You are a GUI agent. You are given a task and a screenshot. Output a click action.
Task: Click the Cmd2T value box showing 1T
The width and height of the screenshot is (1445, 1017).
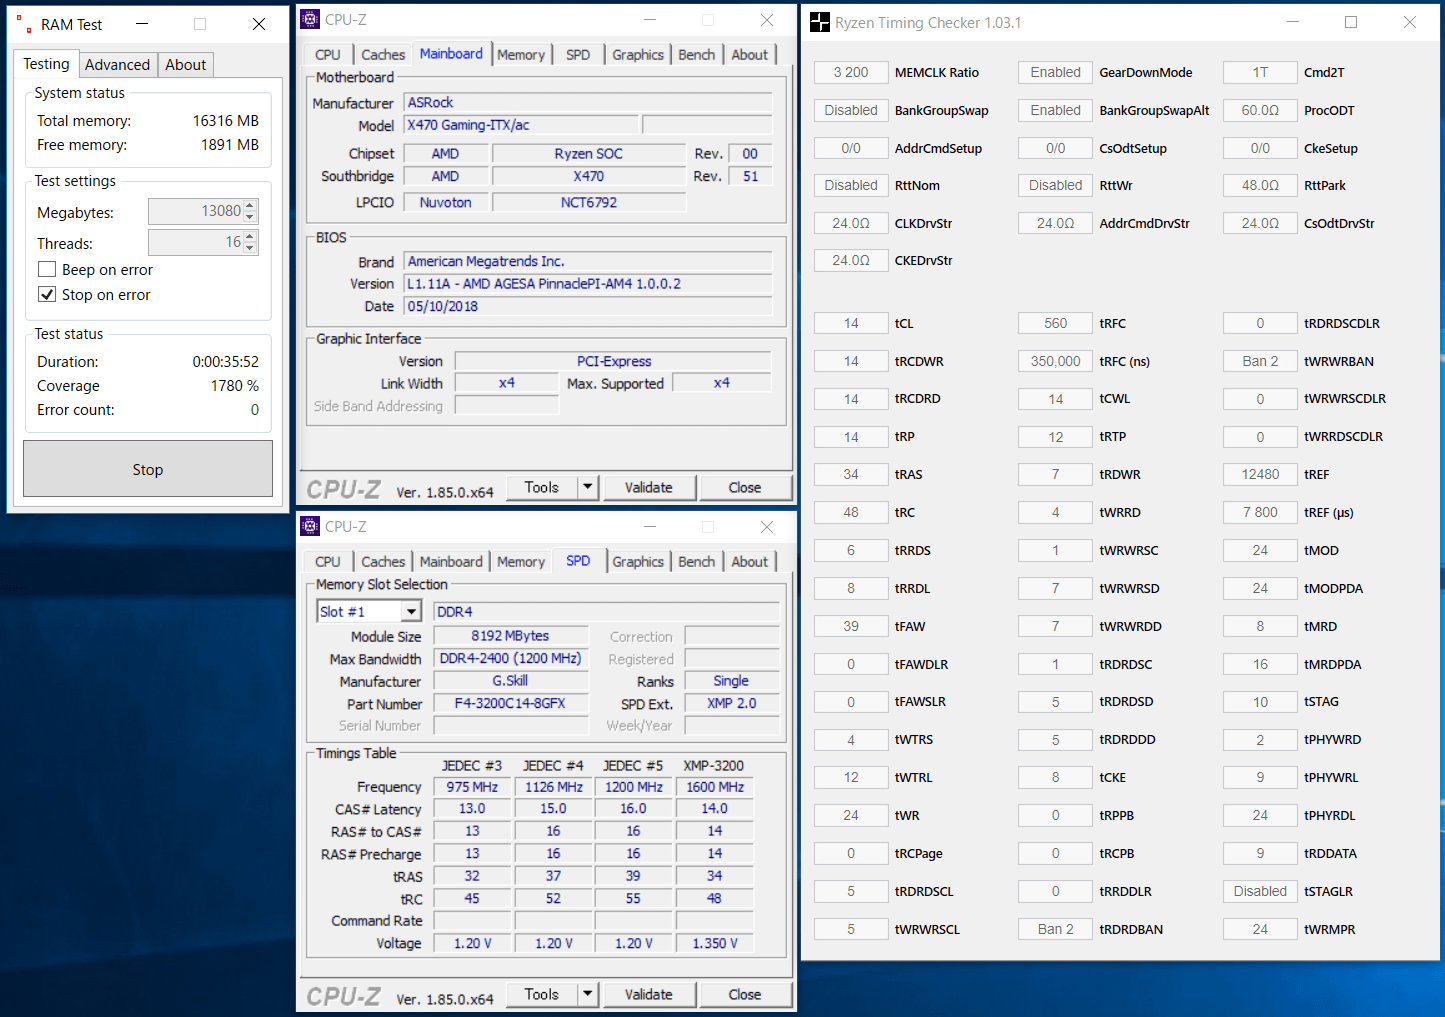pos(1260,72)
